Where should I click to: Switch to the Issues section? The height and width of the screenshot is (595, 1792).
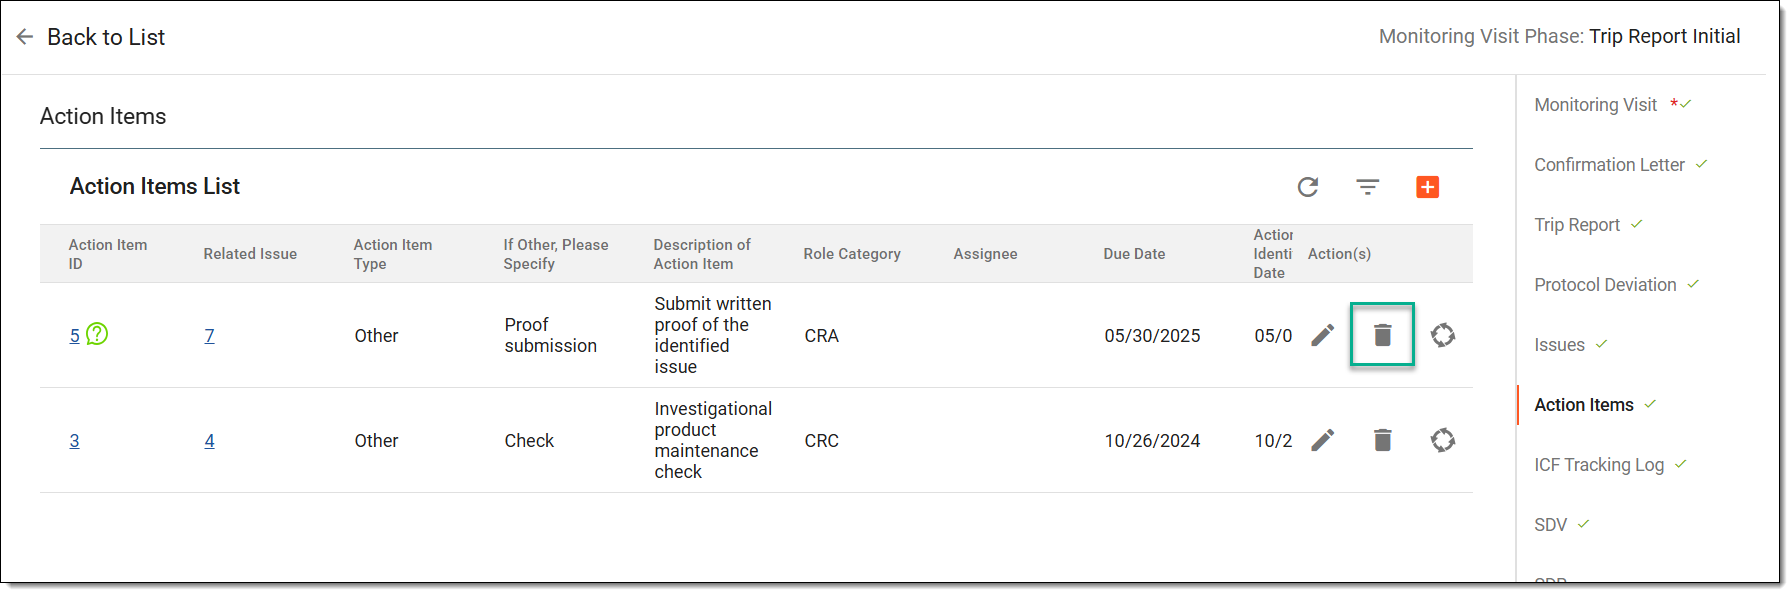click(1560, 345)
